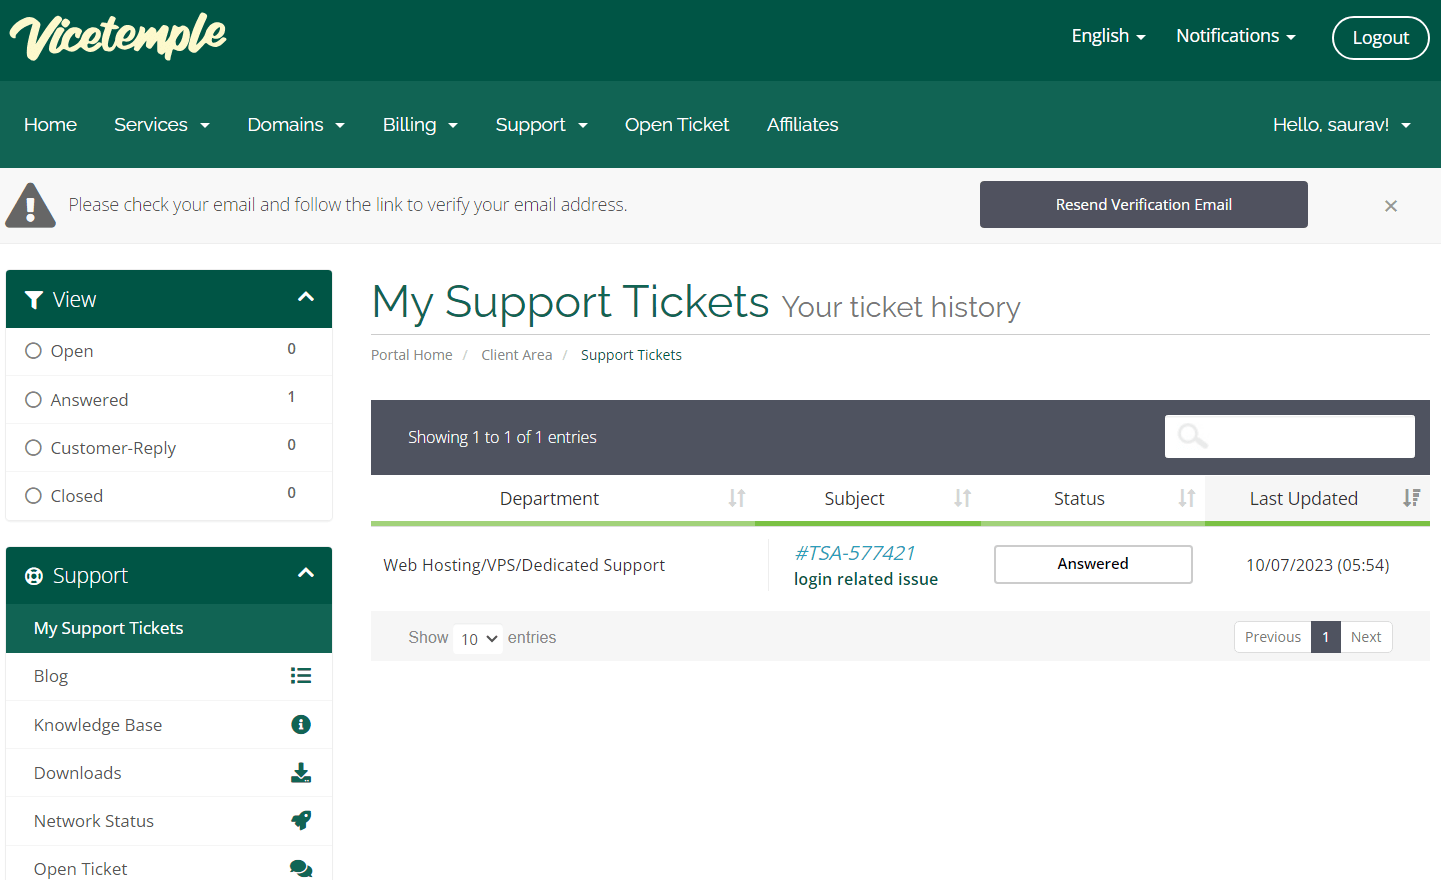Collapse the Support panel with its chevron
1441x880 pixels.
tap(305, 573)
